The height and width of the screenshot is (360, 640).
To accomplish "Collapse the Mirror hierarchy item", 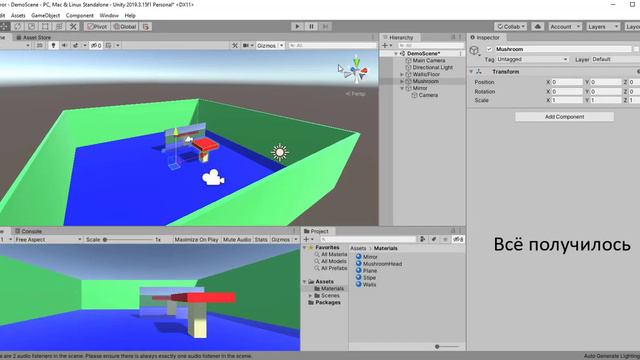I will [402, 88].
